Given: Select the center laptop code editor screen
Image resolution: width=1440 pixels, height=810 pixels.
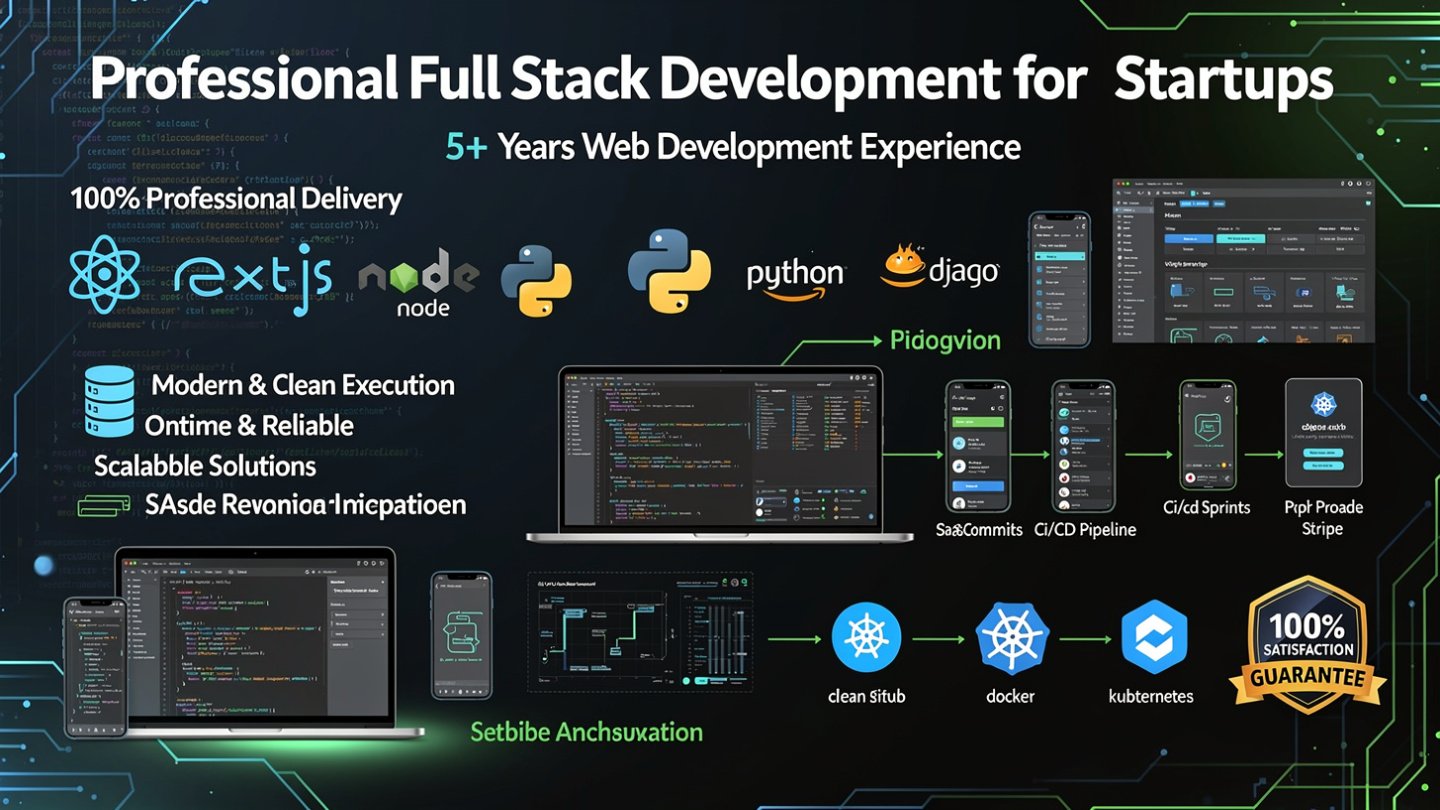Looking at the screenshot, I should (x=720, y=449).
